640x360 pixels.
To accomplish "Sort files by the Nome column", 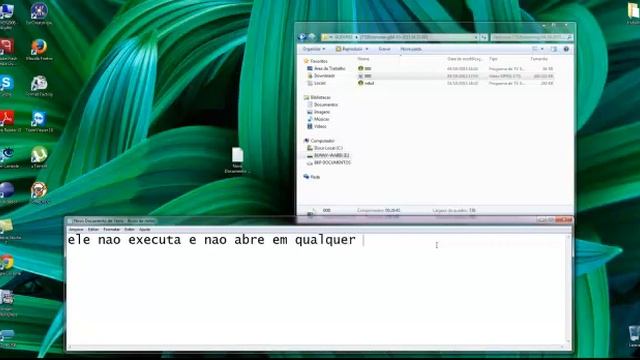I will click(363, 59).
